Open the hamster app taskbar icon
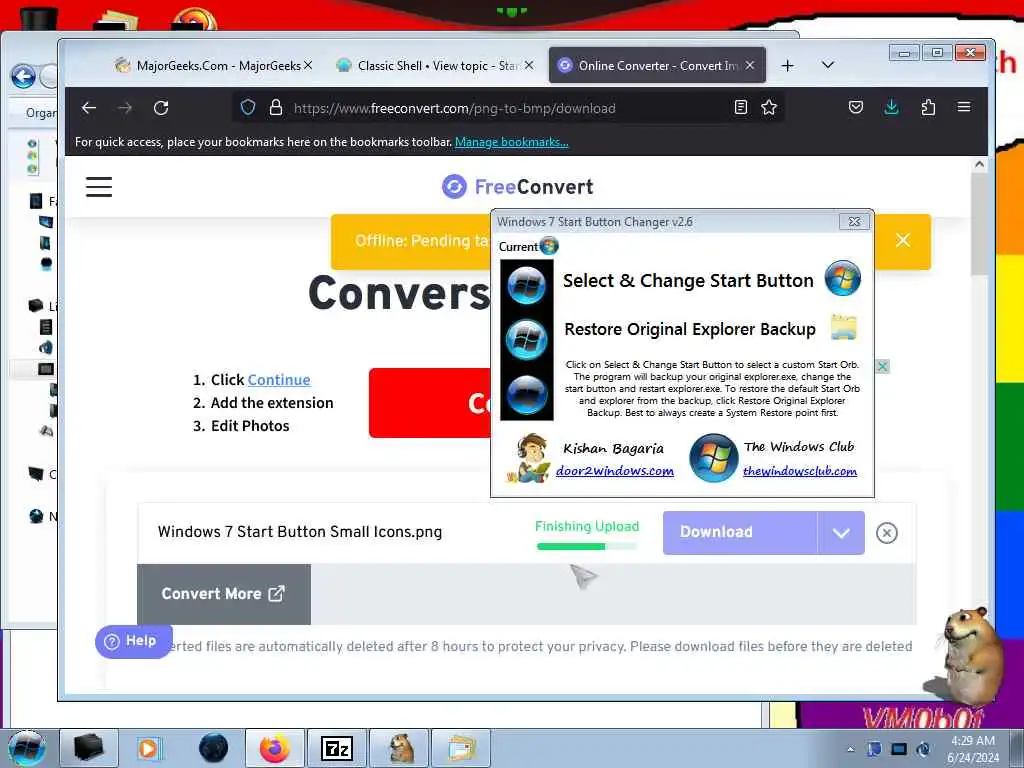 [x=400, y=748]
